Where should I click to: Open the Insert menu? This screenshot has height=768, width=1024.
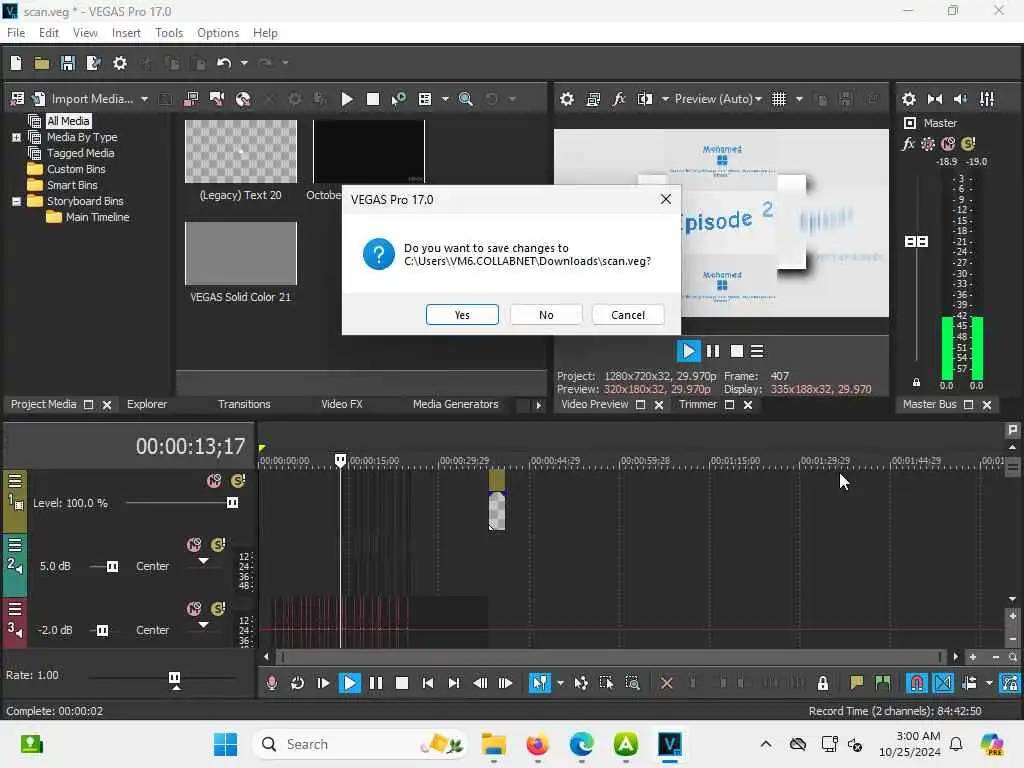pyautogui.click(x=126, y=33)
